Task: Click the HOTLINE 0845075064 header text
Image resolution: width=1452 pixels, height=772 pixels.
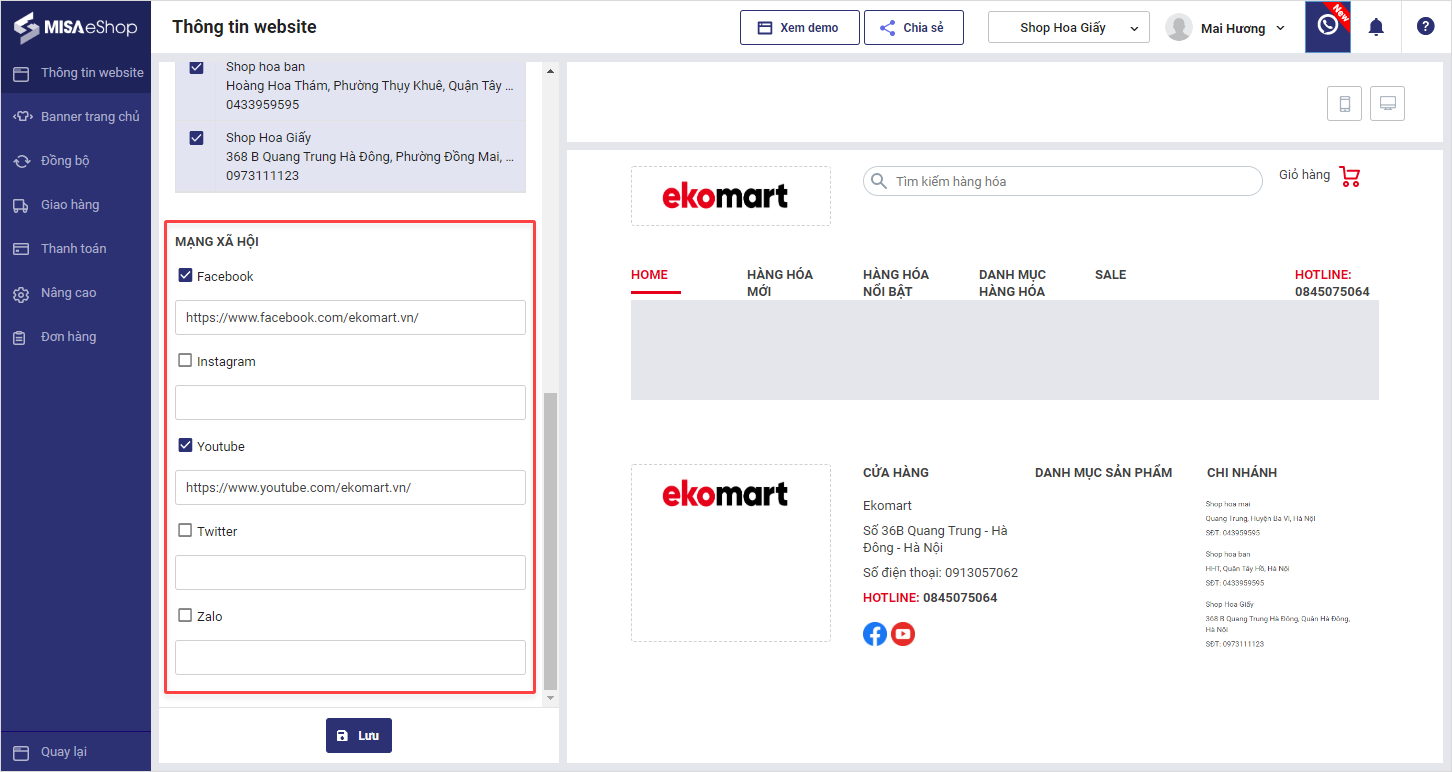Action: [1332, 283]
